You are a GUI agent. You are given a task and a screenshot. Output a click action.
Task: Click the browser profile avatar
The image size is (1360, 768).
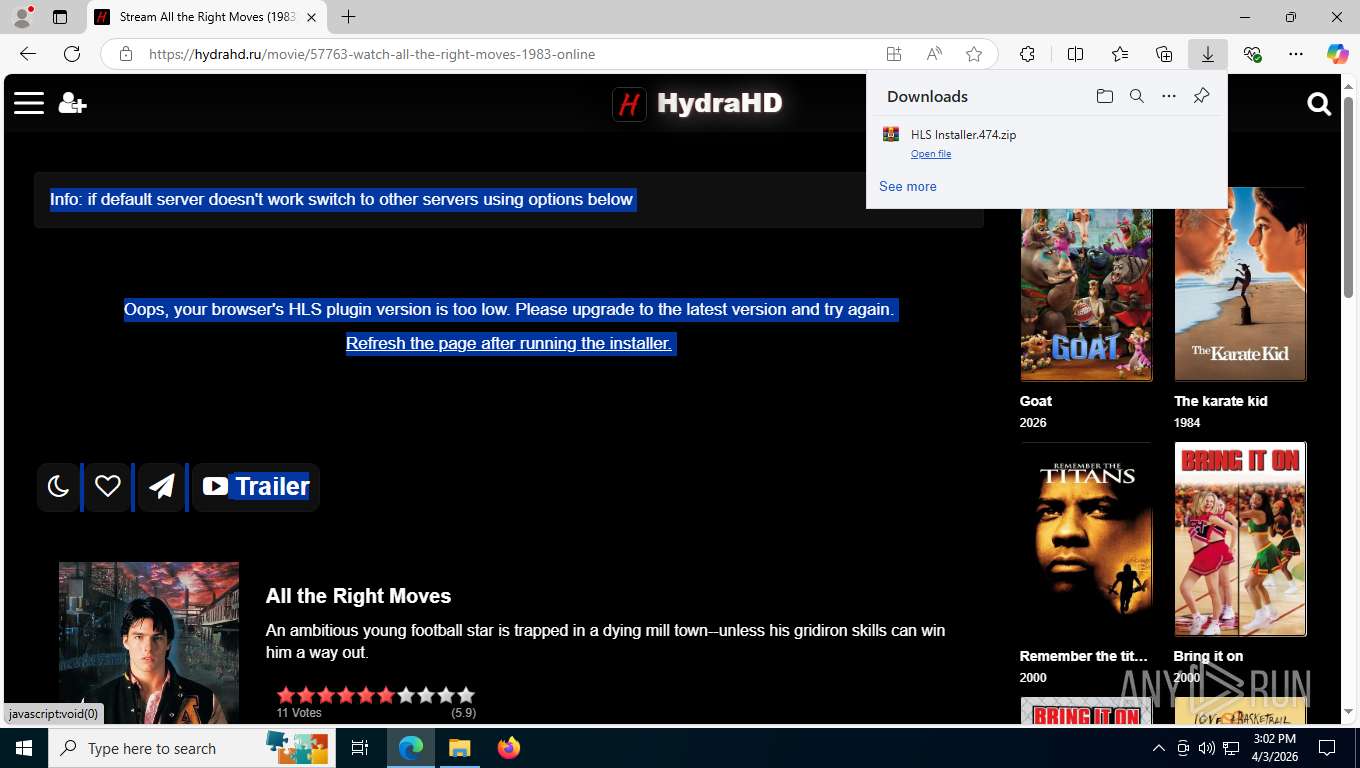pyautogui.click(x=21, y=17)
